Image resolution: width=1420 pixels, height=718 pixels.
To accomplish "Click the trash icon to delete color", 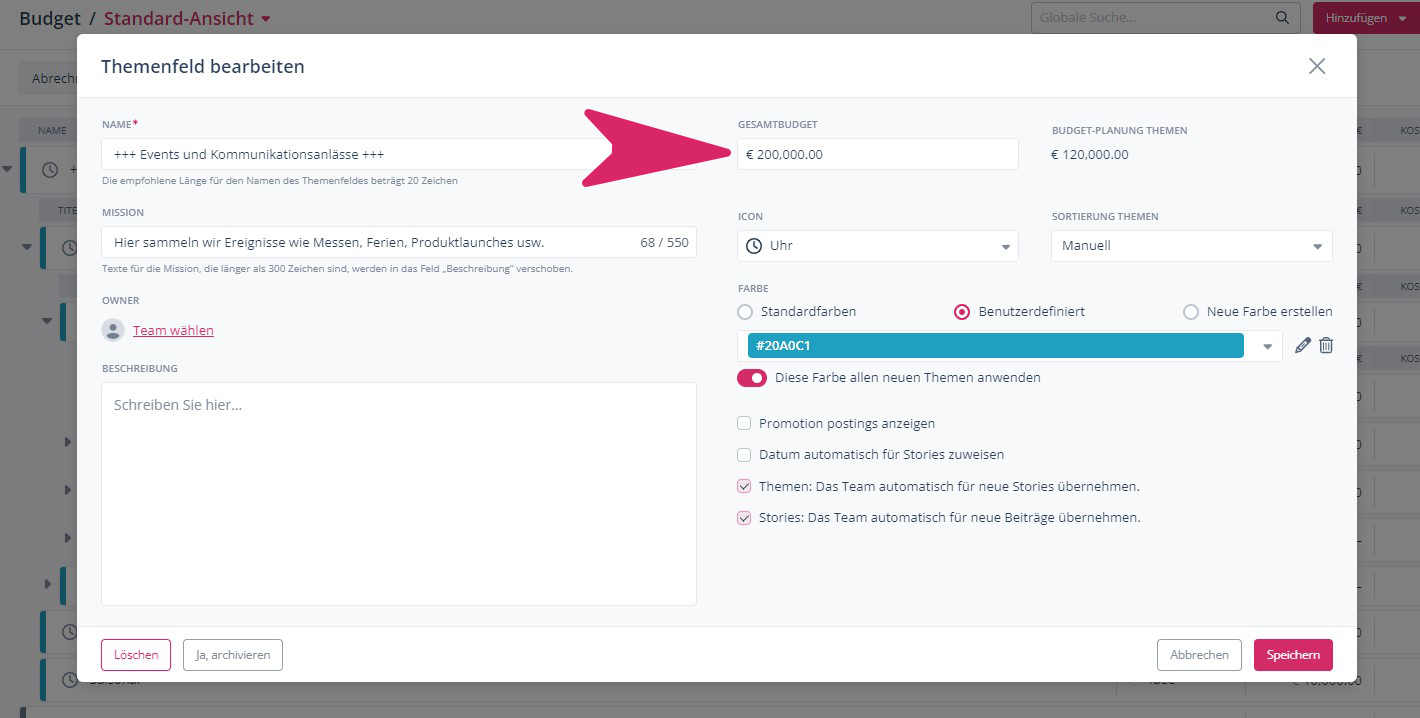I will click(x=1326, y=345).
